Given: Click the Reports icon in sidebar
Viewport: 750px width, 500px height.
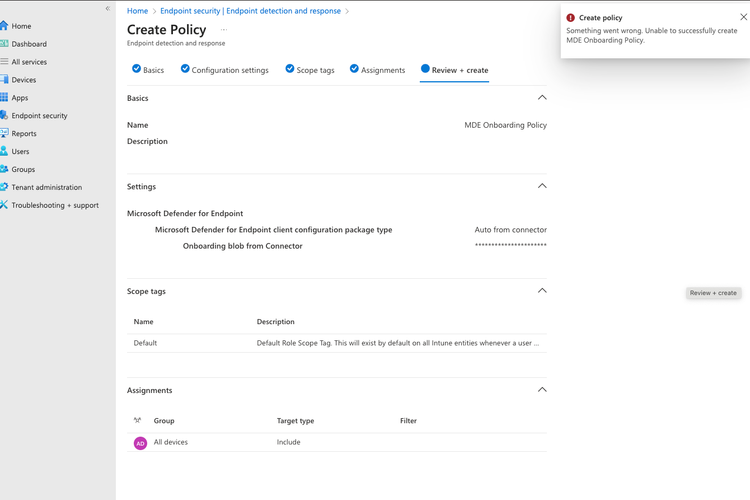Looking at the screenshot, I should [x=4, y=133].
